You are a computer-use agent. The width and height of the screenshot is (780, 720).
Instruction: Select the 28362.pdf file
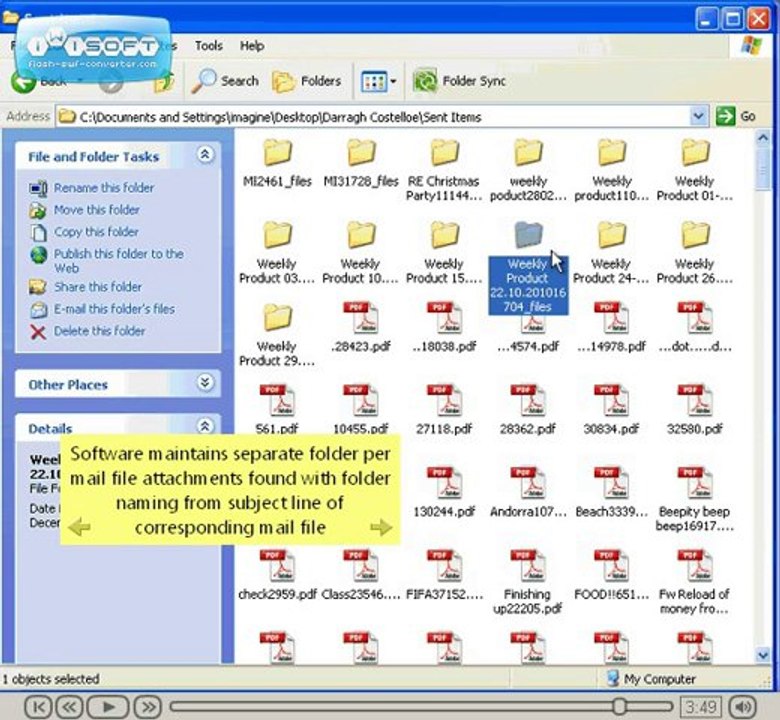[528, 410]
